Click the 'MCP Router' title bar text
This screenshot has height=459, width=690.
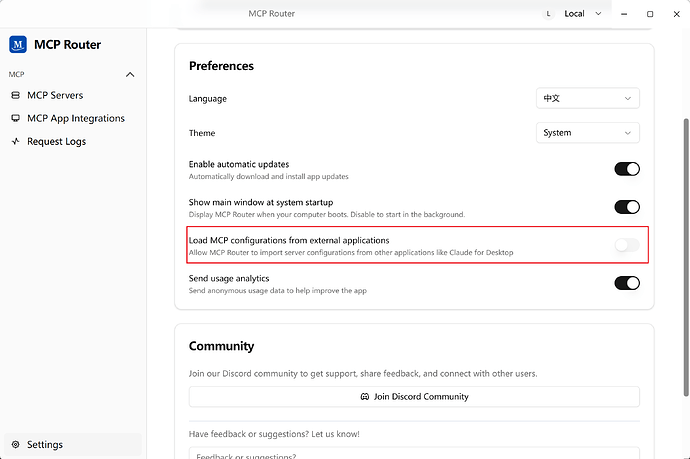coord(272,14)
